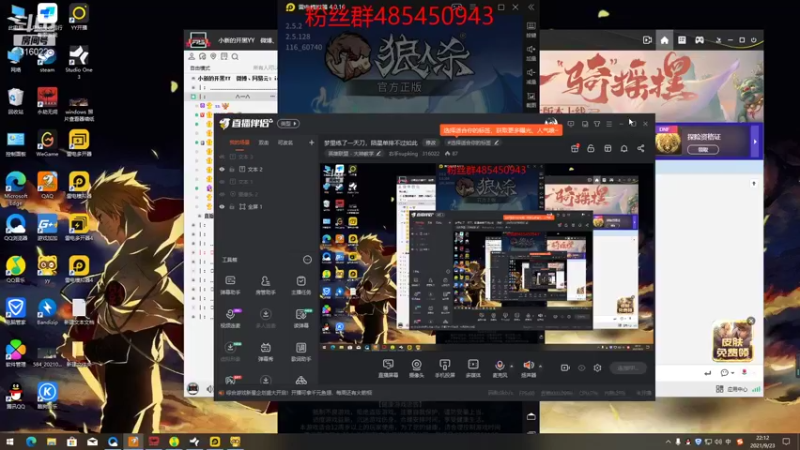Open the gift box icon with badge

coord(575,148)
